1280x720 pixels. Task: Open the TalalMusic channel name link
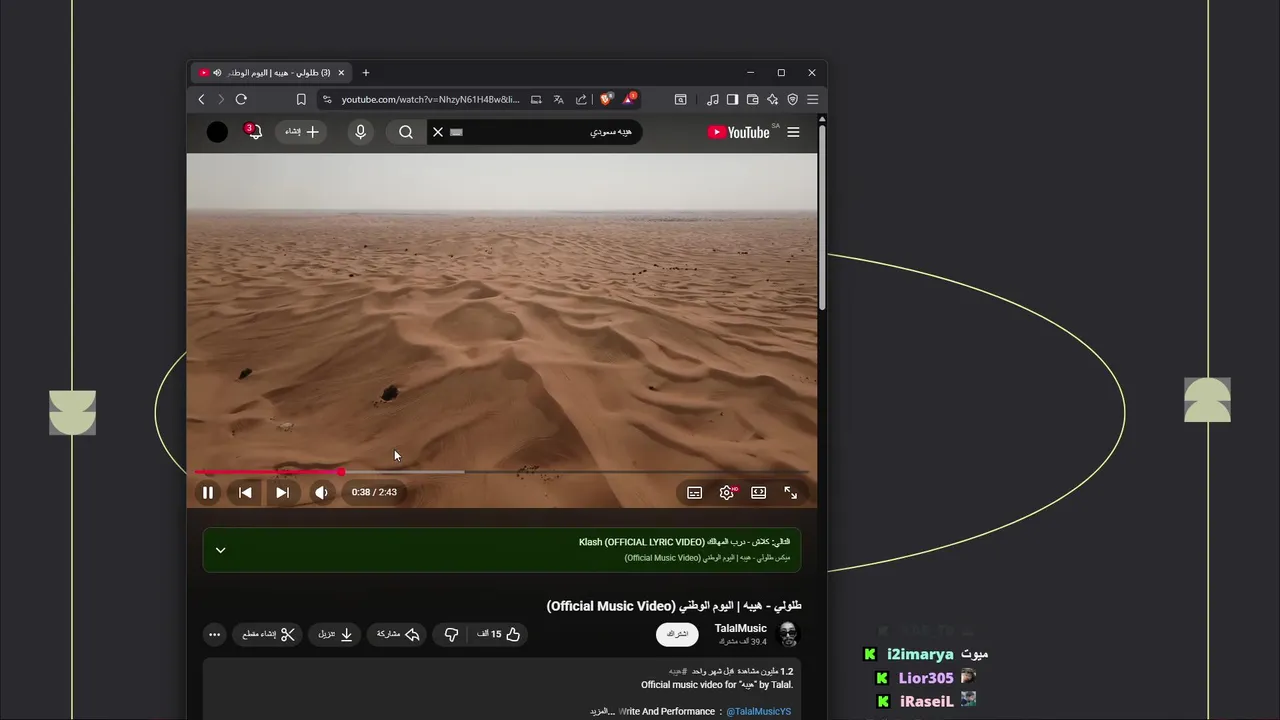[x=740, y=628]
